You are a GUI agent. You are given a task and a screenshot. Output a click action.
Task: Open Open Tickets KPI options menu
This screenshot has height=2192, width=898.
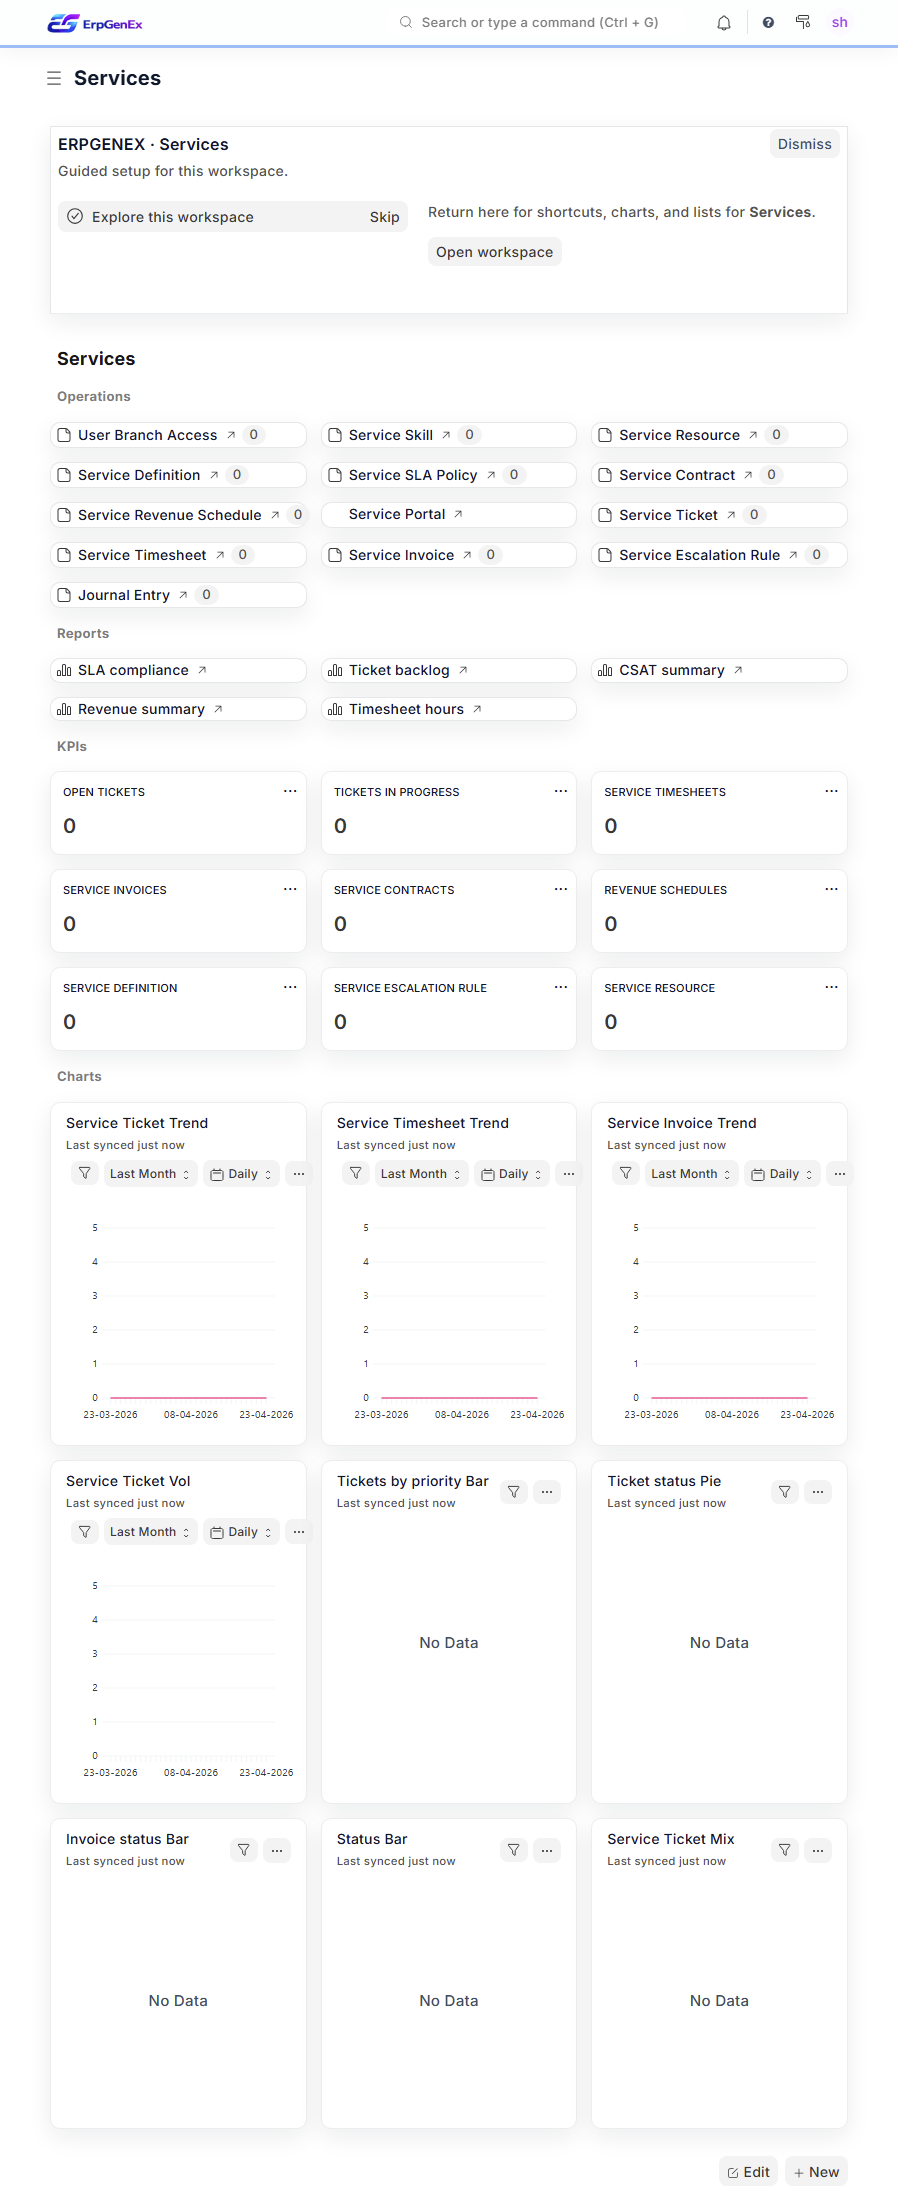(x=290, y=791)
